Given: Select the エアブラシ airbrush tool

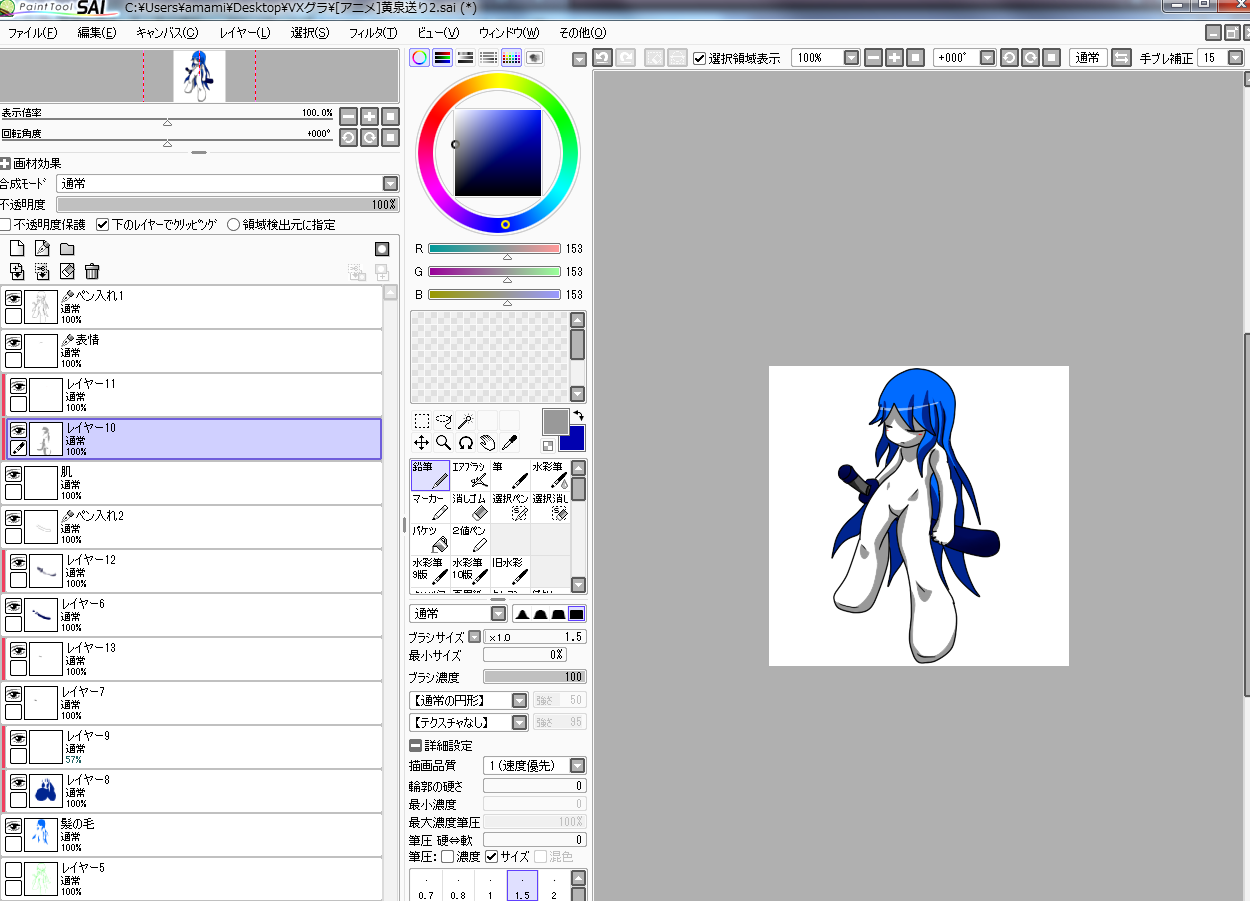Looking at the screenshot, I should [470, 475].
